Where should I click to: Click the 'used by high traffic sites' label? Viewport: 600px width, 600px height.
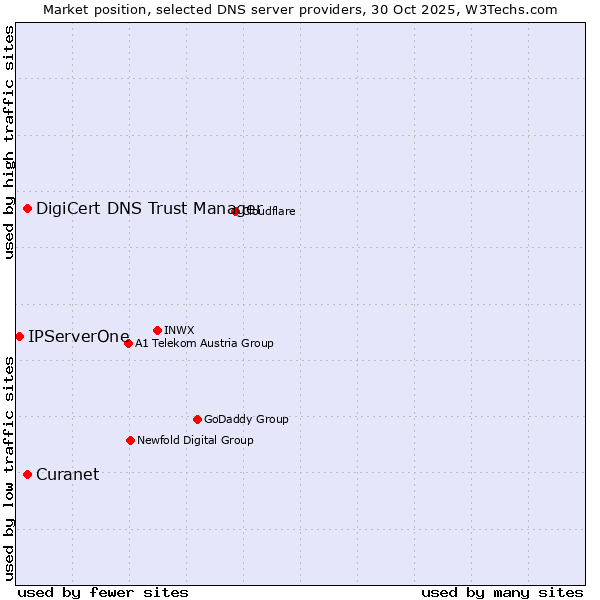[x=9, y=142]
